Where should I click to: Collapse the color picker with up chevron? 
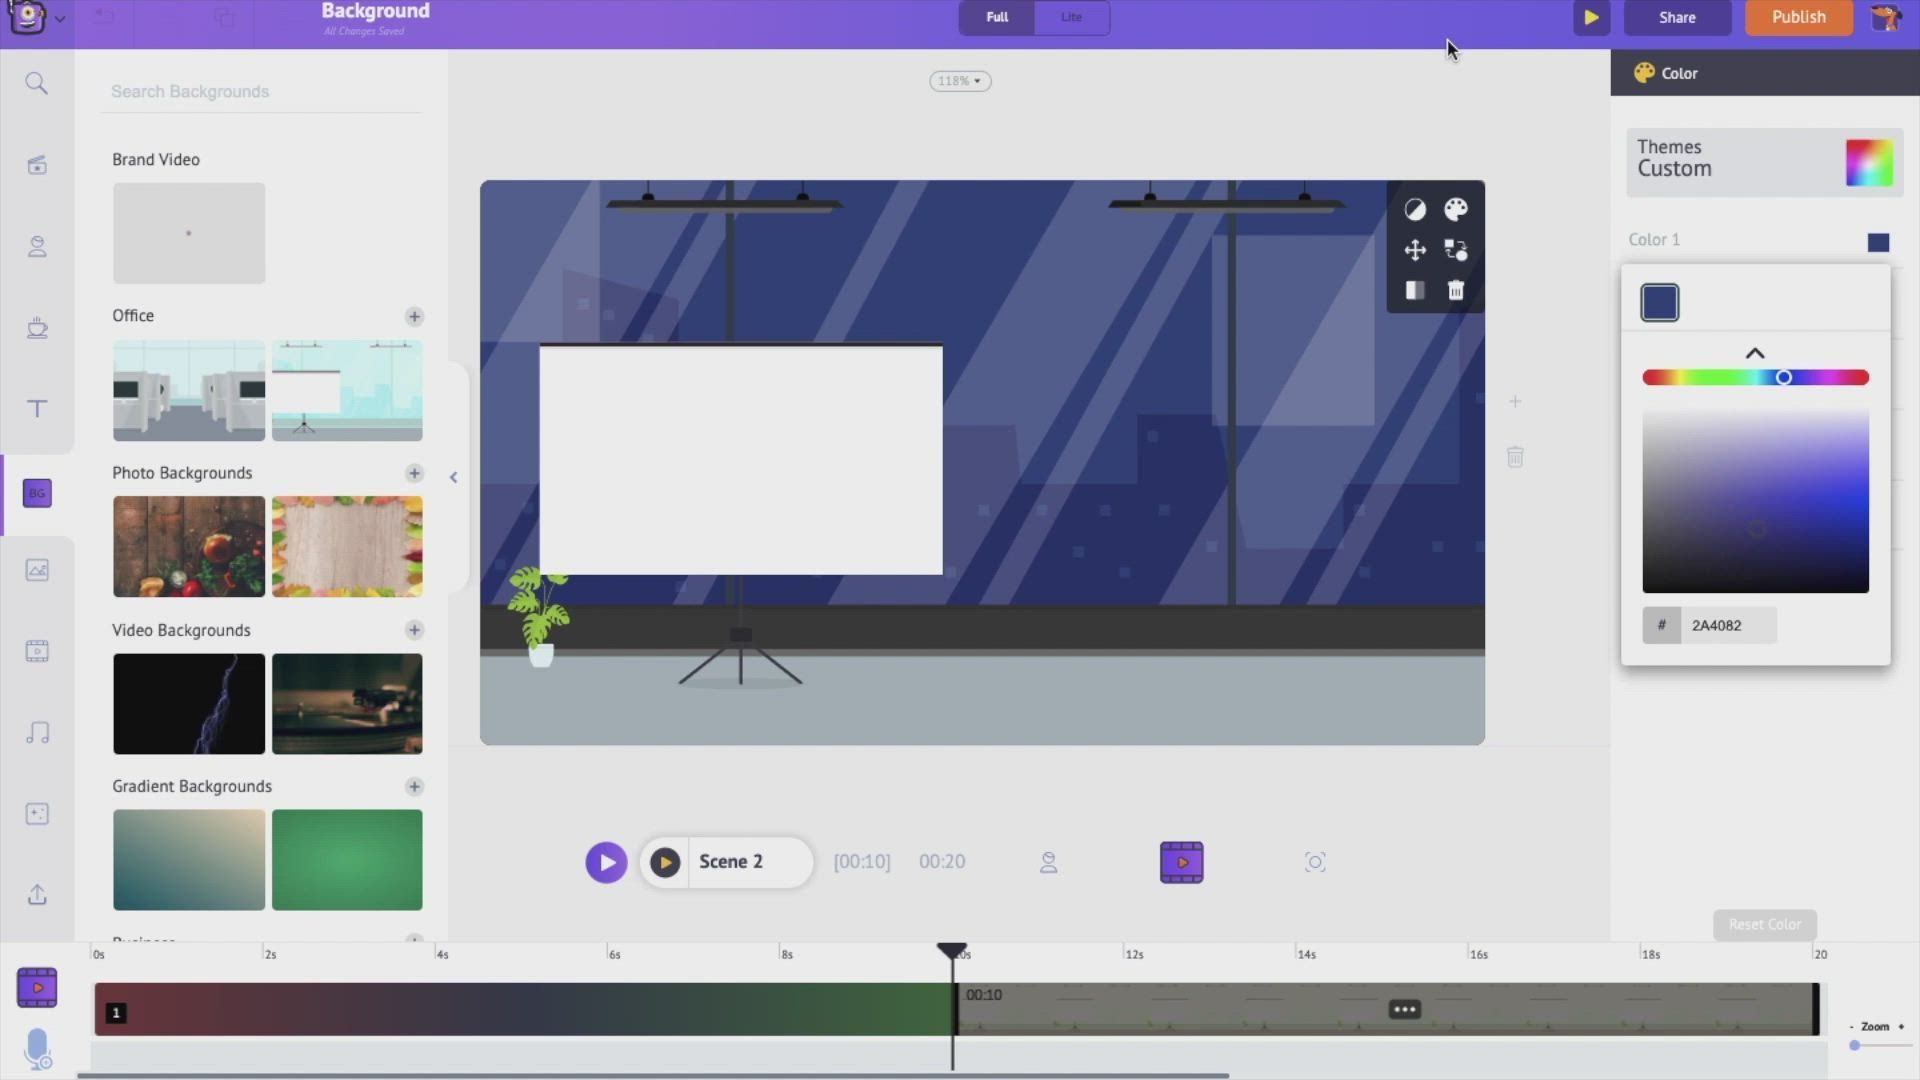click(1755, 354)
